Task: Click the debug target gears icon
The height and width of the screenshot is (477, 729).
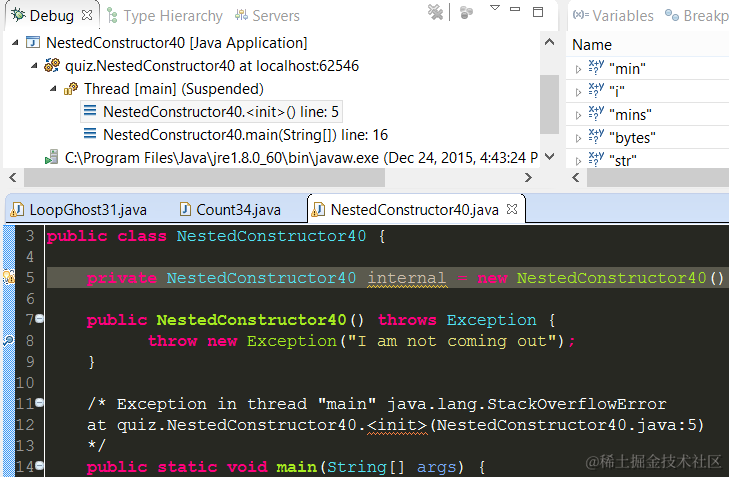Action: (52, 65)
